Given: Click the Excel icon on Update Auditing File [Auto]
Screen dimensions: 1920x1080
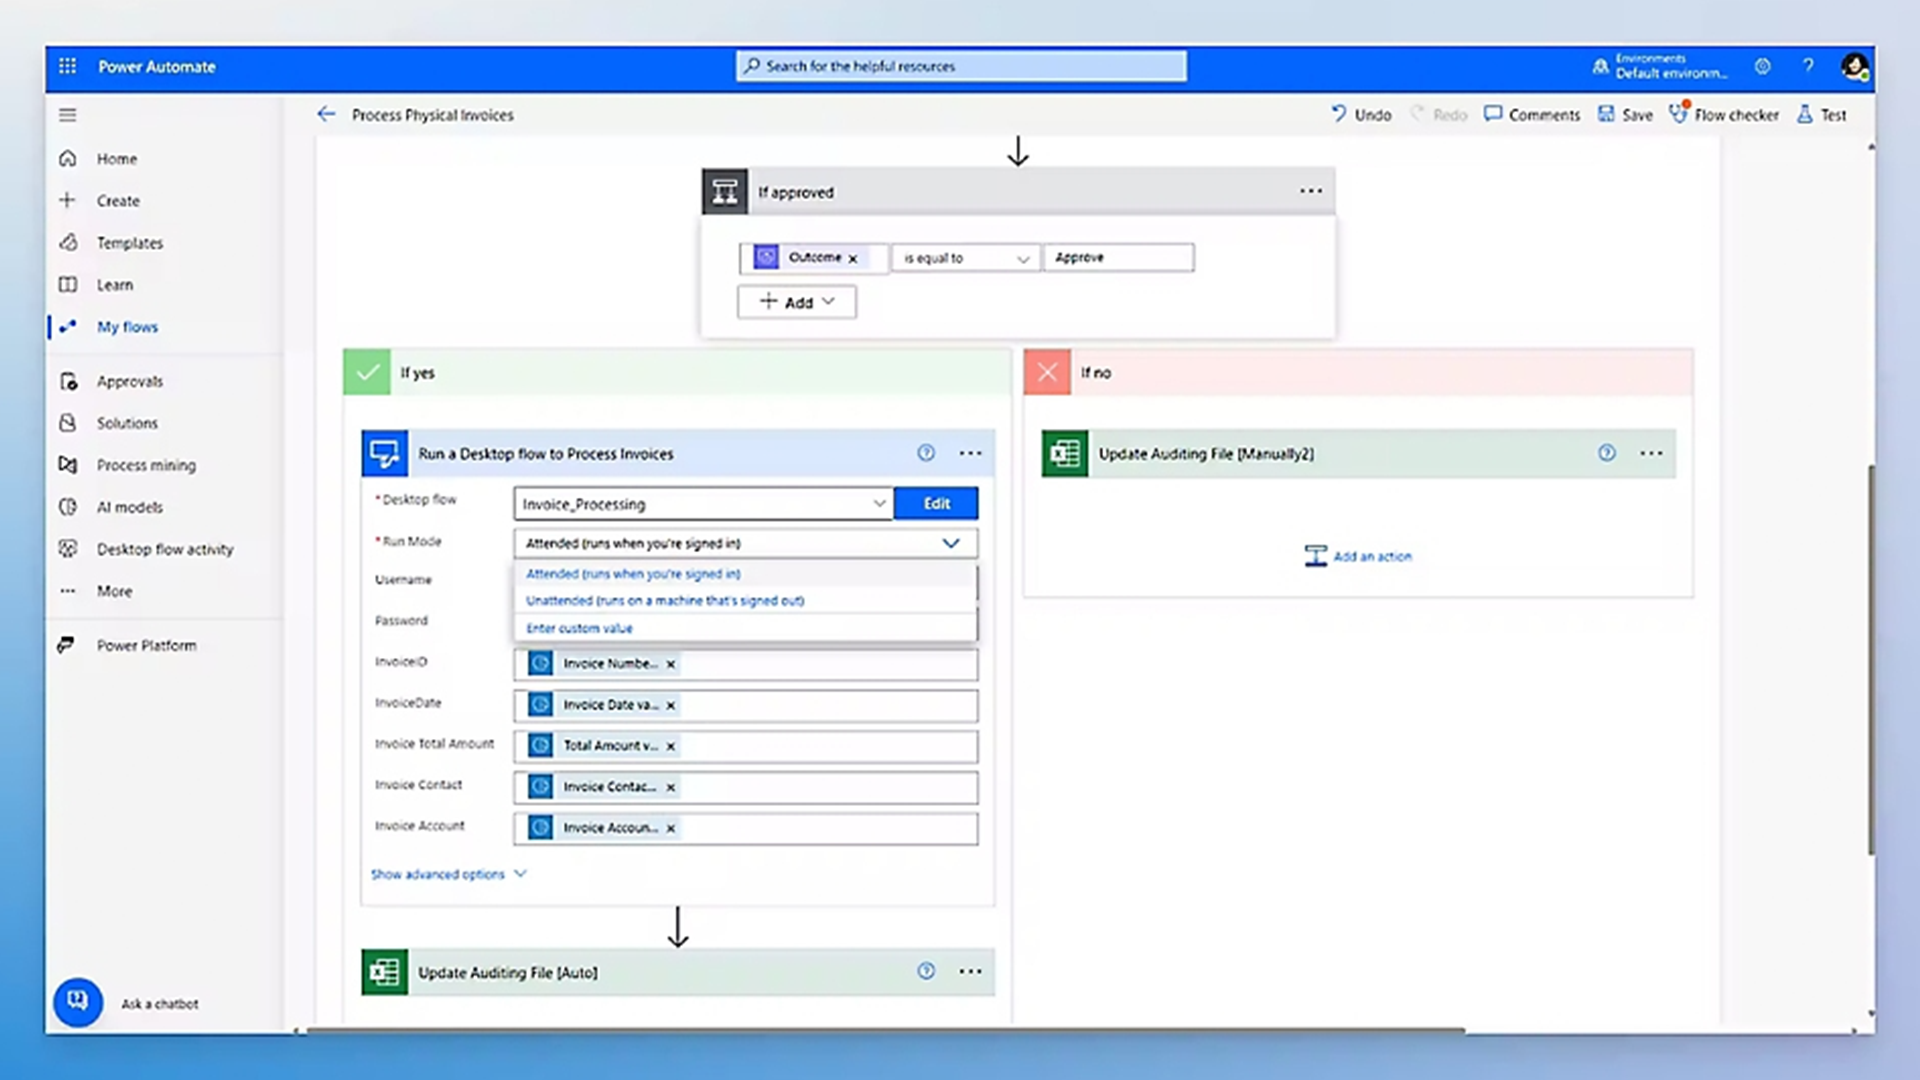Looking at the screenshot, I should pyautogui.click(x=385, y=972).
